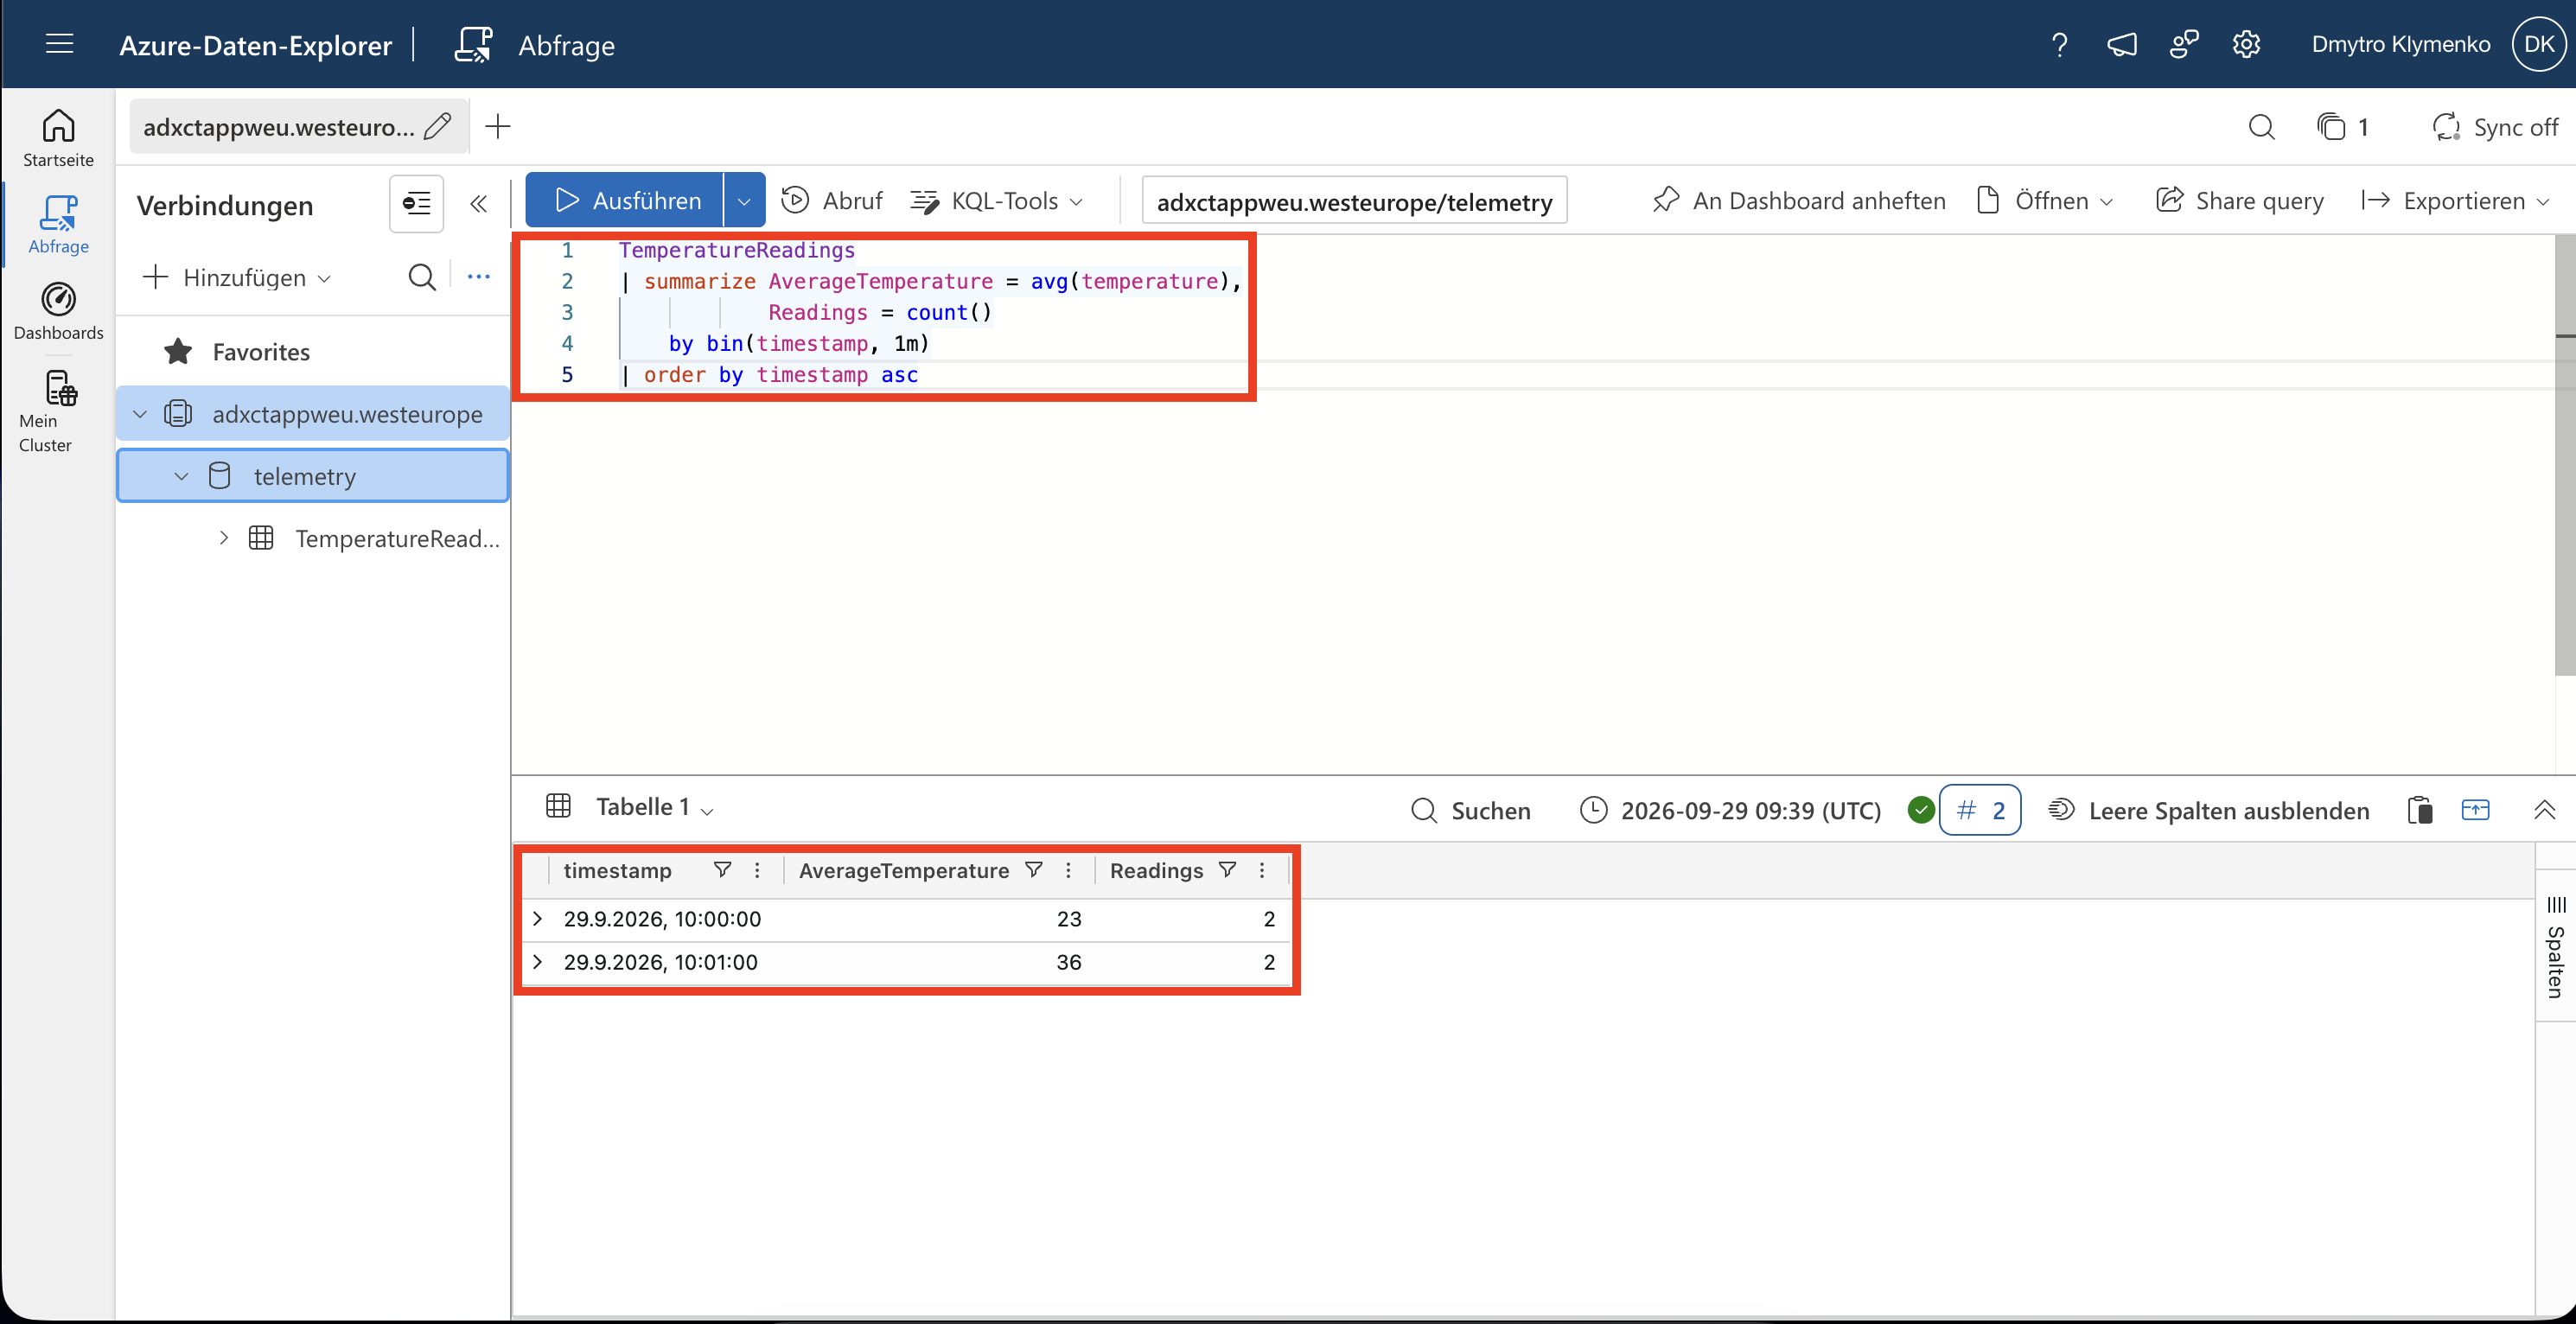Open the settings gear icon
2576x1324 pixels.
[x=2246, y=45]
